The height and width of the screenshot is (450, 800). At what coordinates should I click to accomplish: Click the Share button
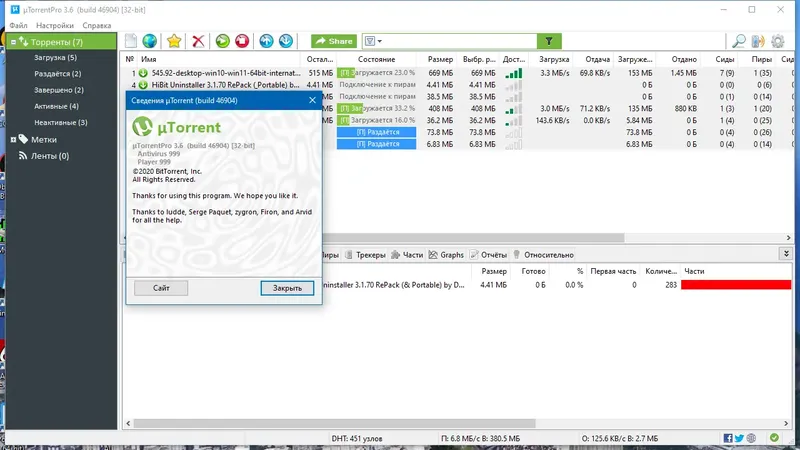pos(334,41)
